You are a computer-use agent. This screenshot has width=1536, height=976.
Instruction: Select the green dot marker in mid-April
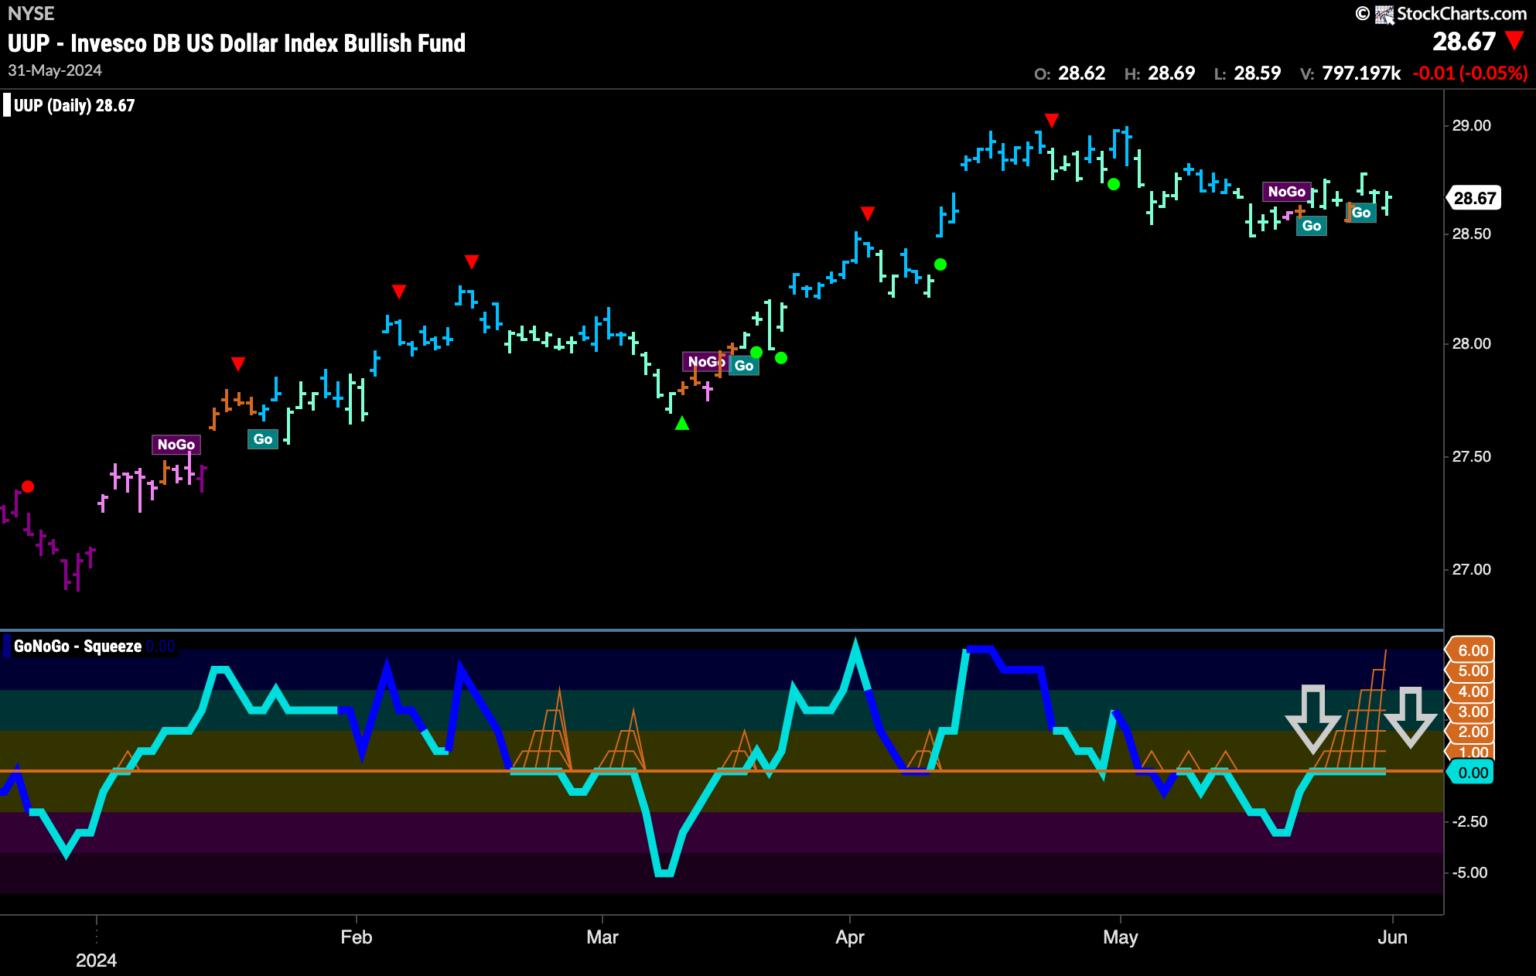tap(940, 265)
